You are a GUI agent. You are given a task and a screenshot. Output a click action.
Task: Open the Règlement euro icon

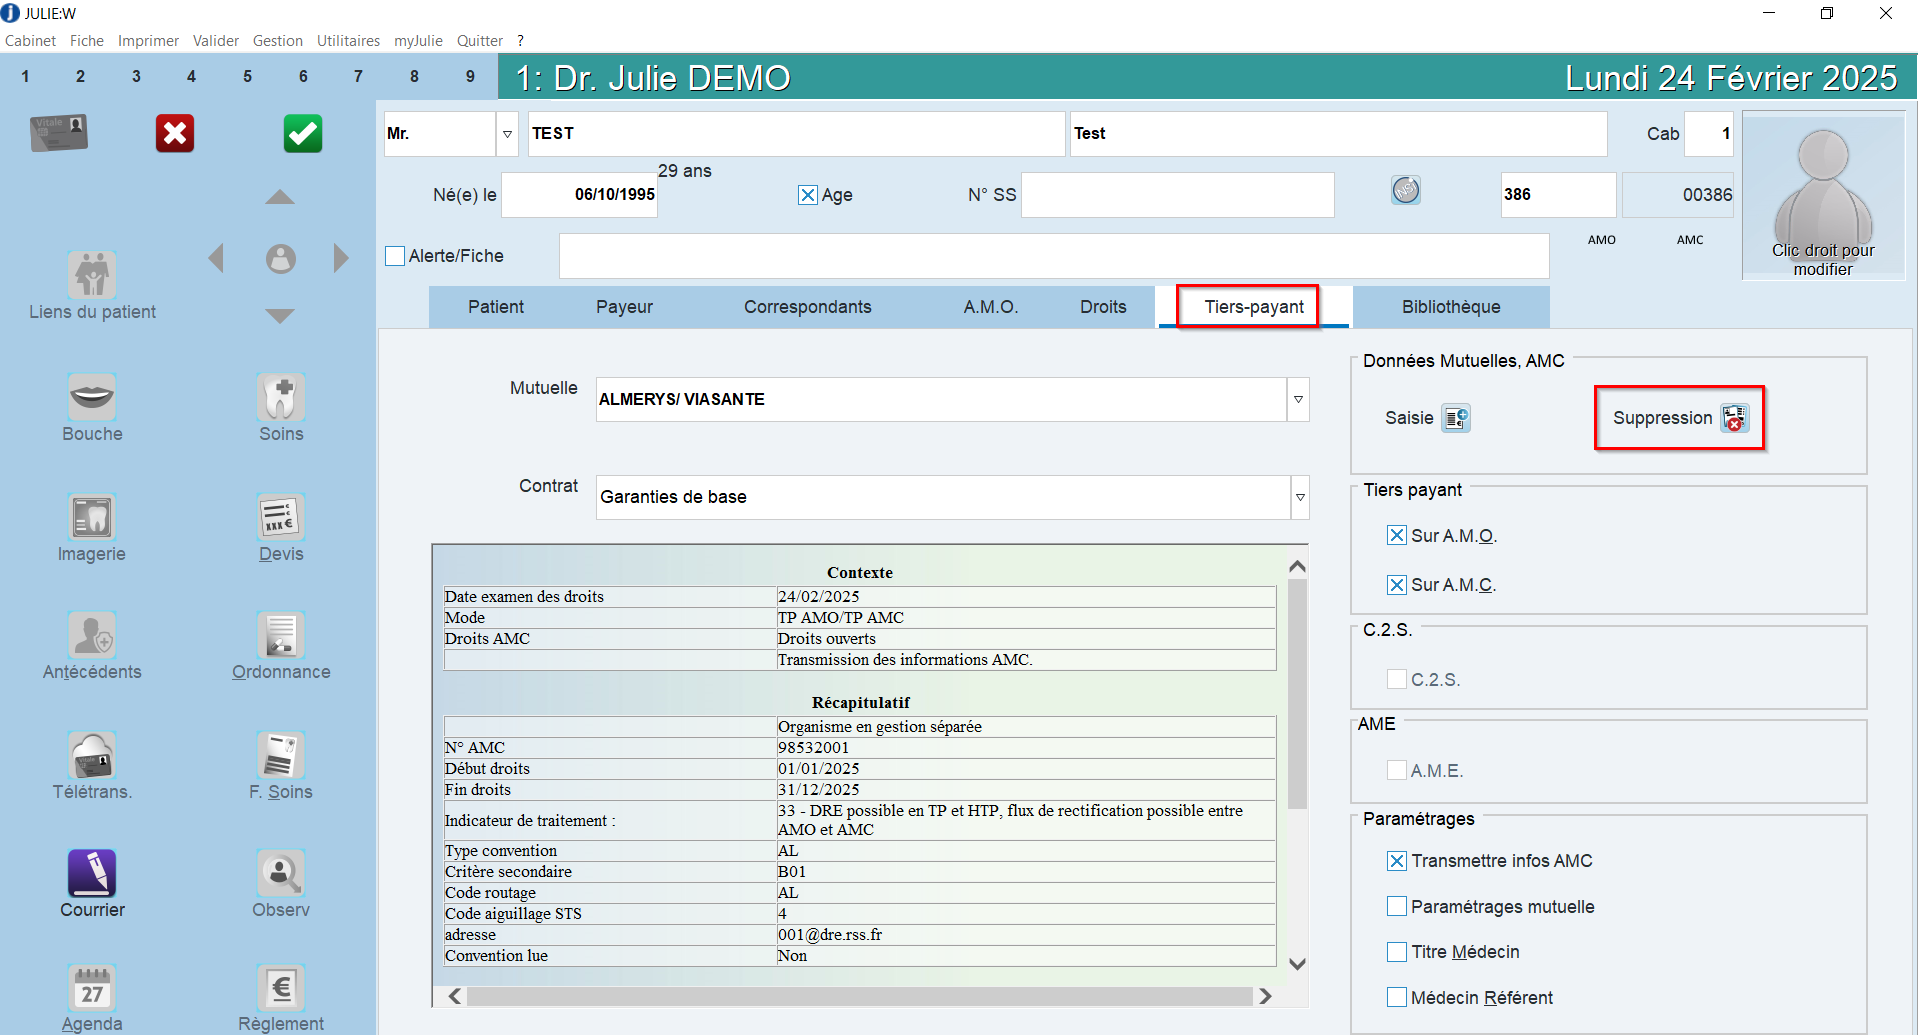(x=281, y=988)
